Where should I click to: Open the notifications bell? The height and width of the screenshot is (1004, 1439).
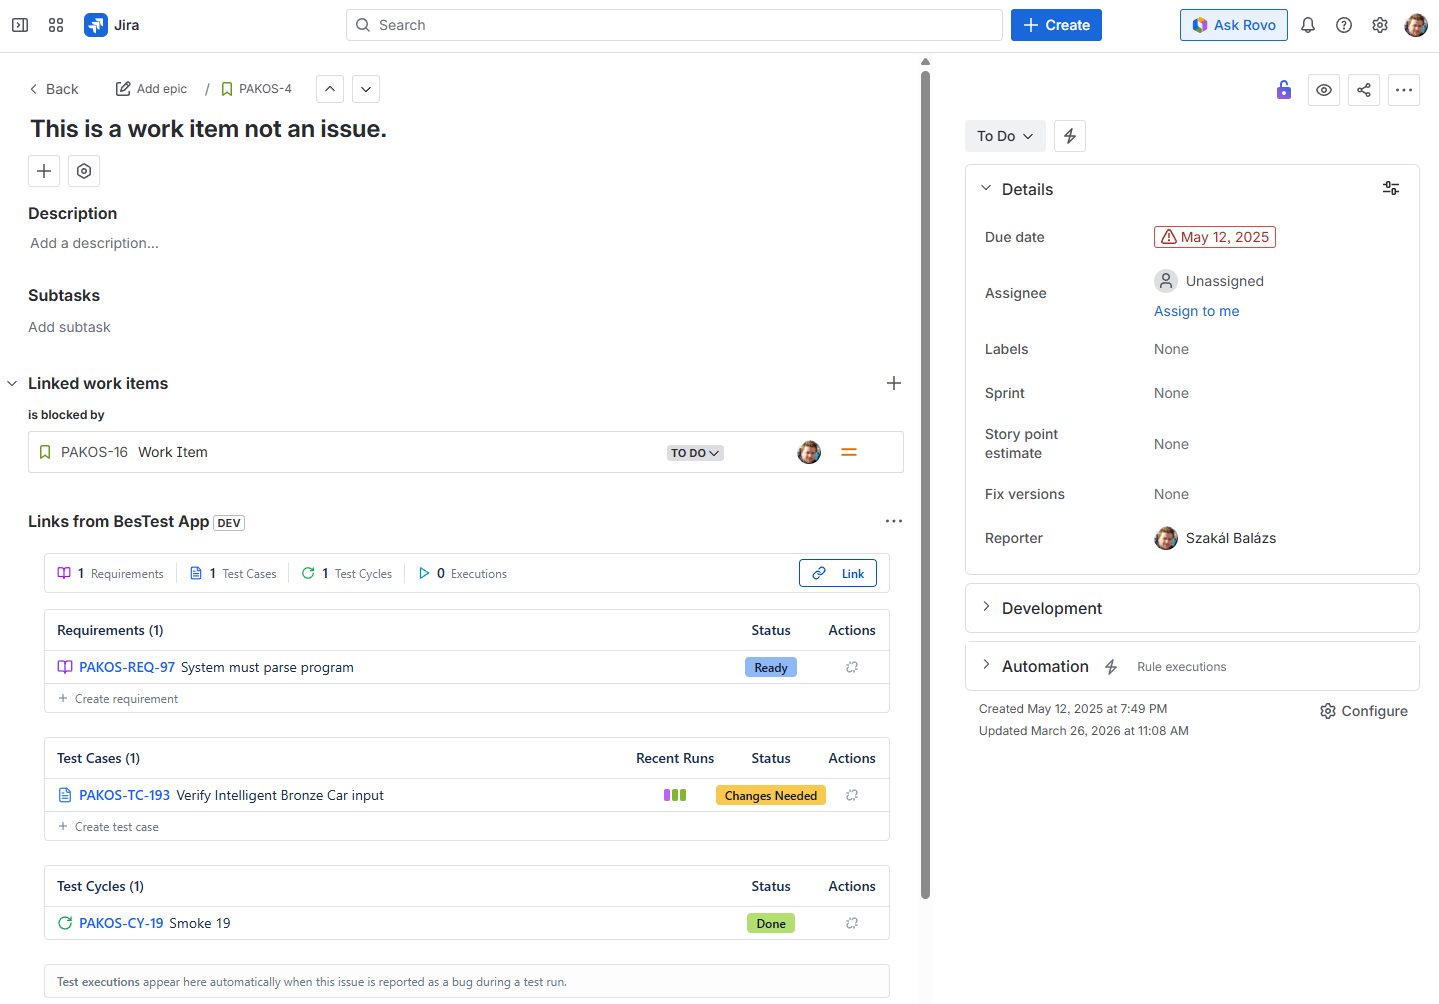click(x=1308, y=25)
